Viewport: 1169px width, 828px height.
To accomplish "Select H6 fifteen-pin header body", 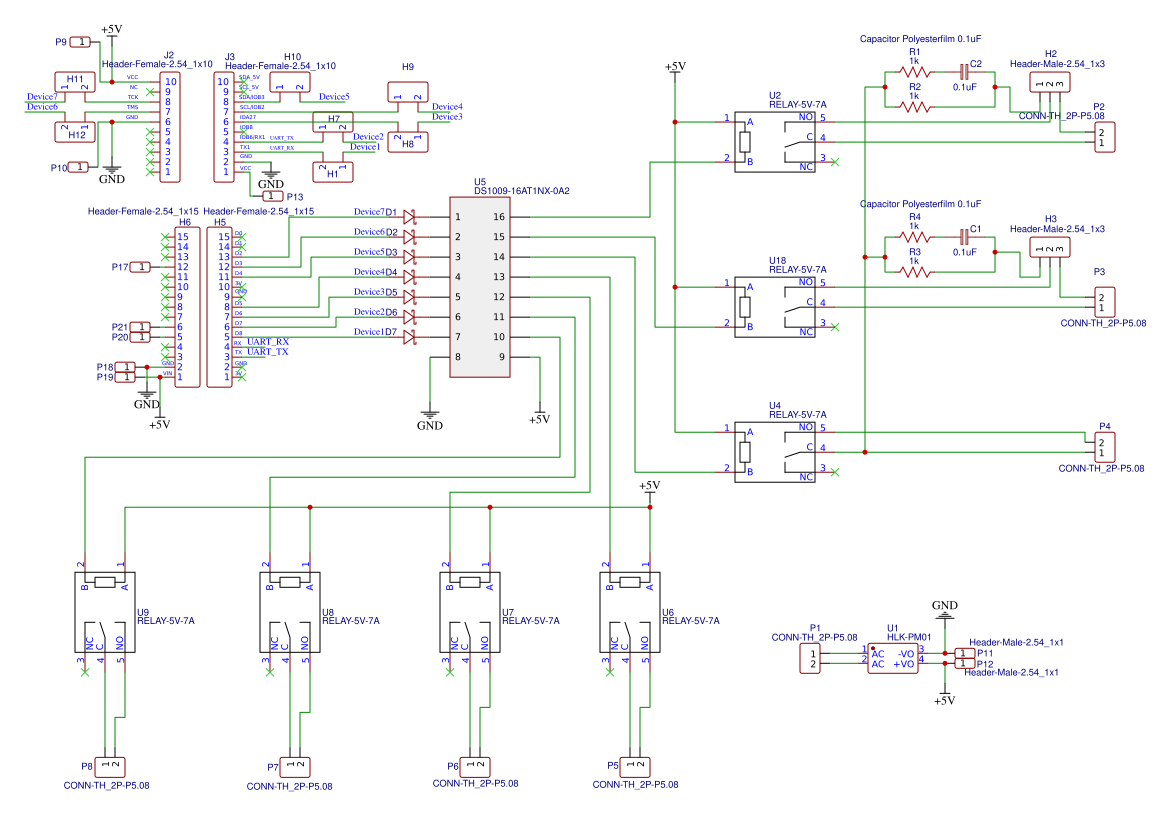I will [187, 307].
